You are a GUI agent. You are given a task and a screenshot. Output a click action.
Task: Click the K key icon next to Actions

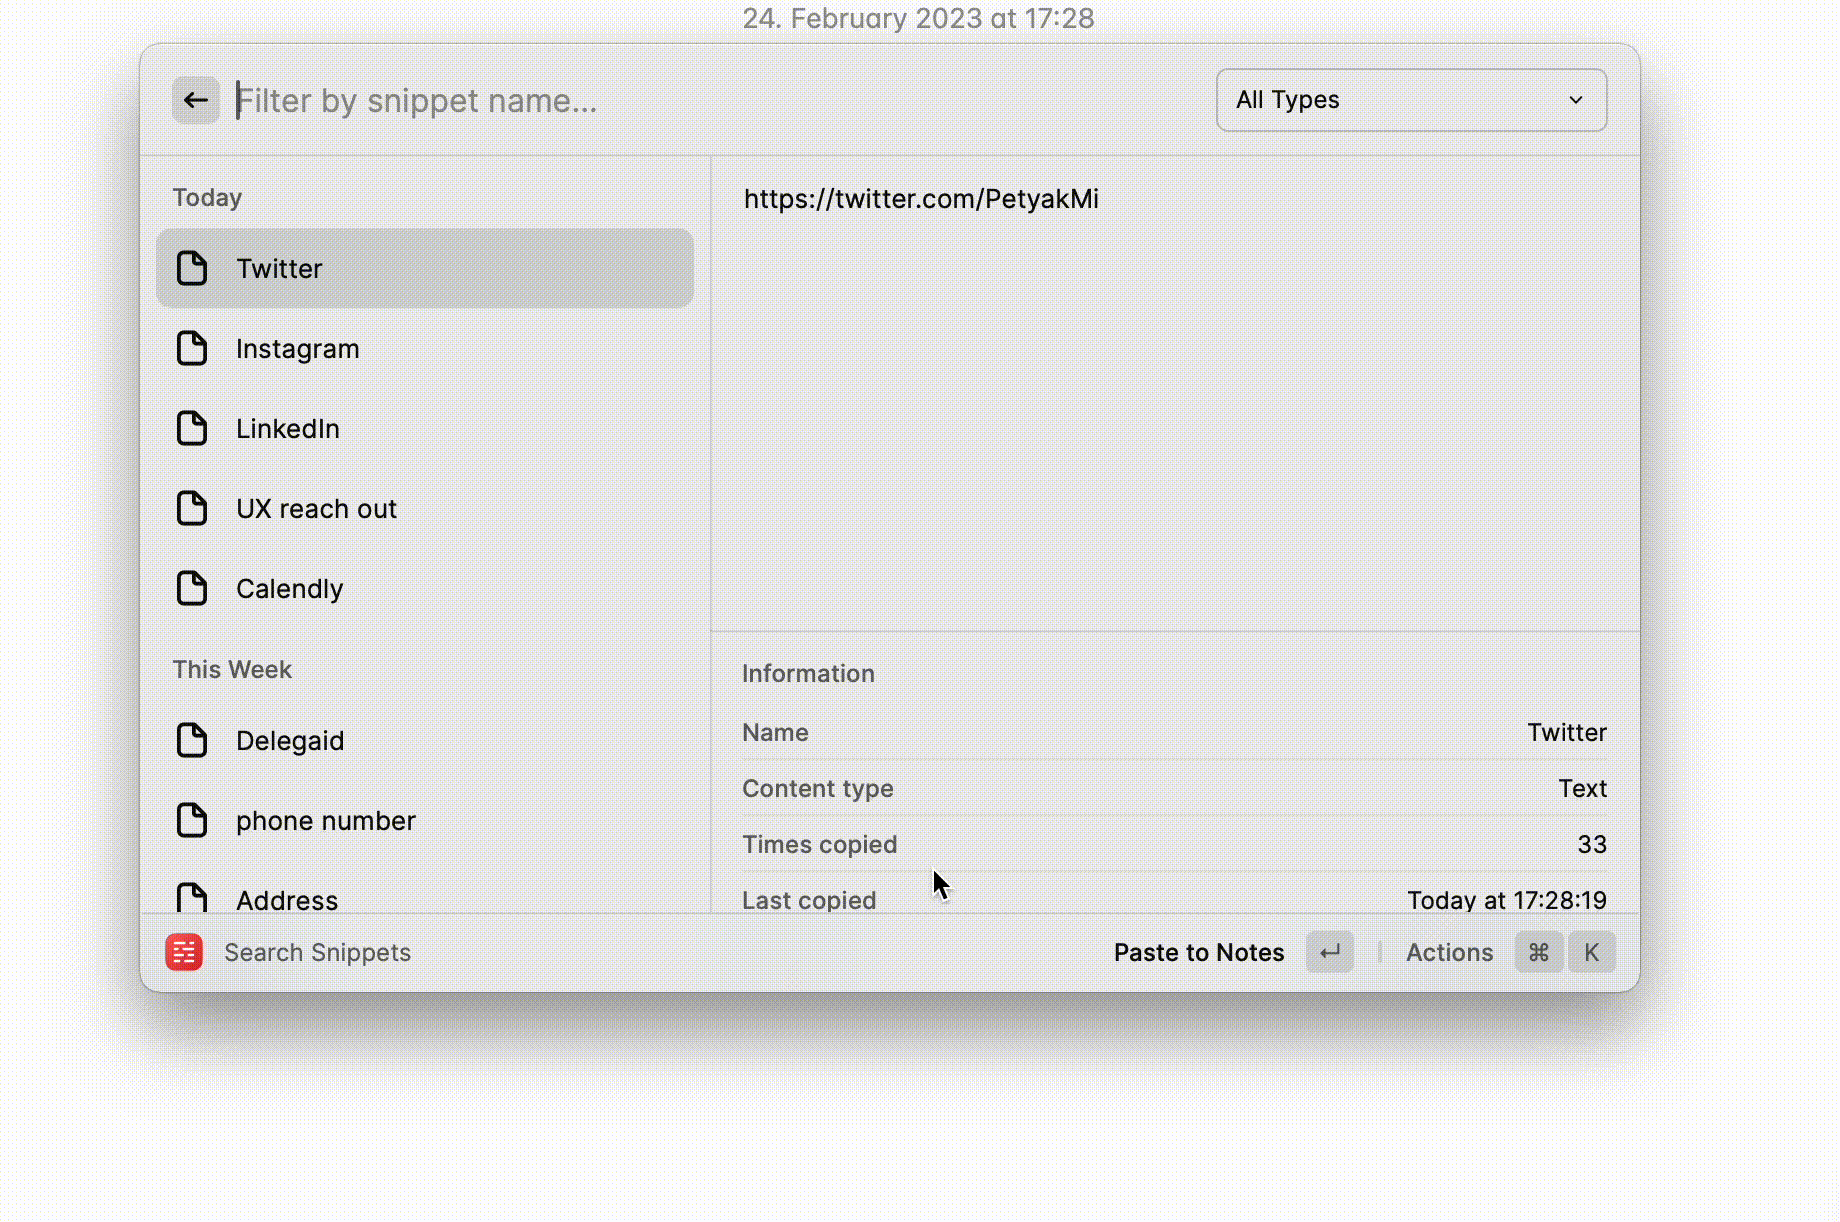pos(1591,952)
